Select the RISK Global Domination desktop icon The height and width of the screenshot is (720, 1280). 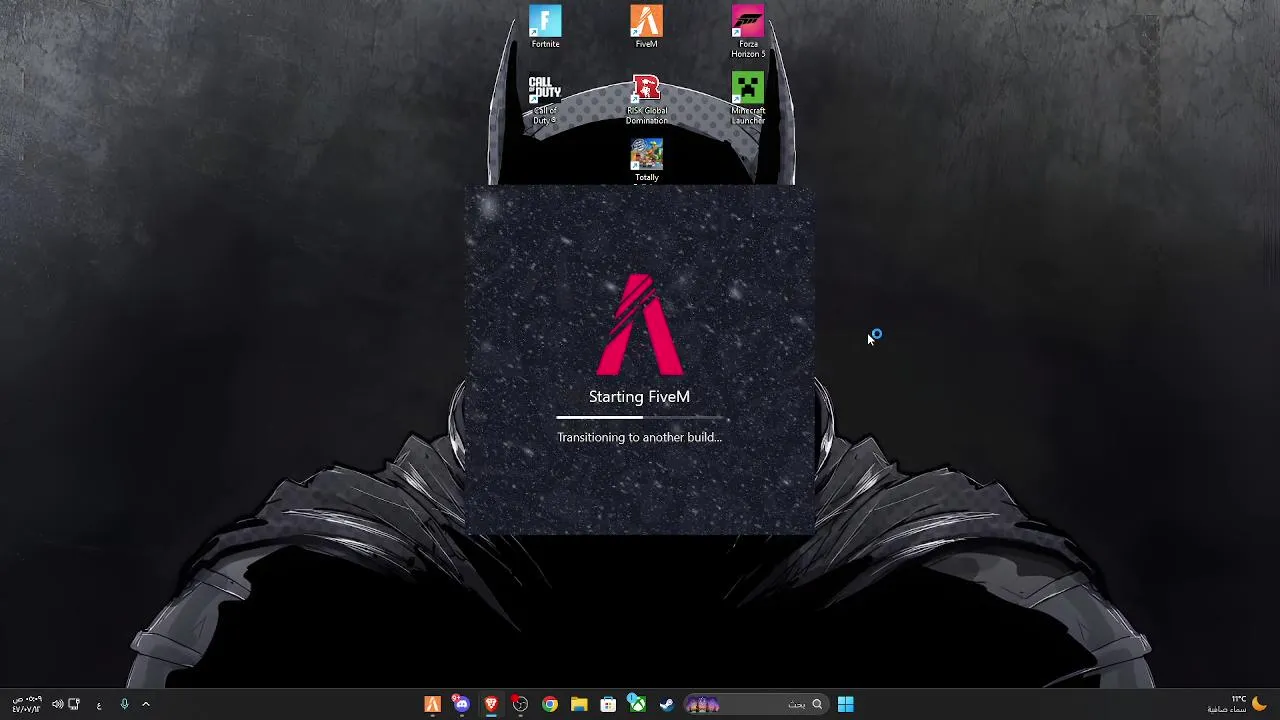tap(646, 99)
